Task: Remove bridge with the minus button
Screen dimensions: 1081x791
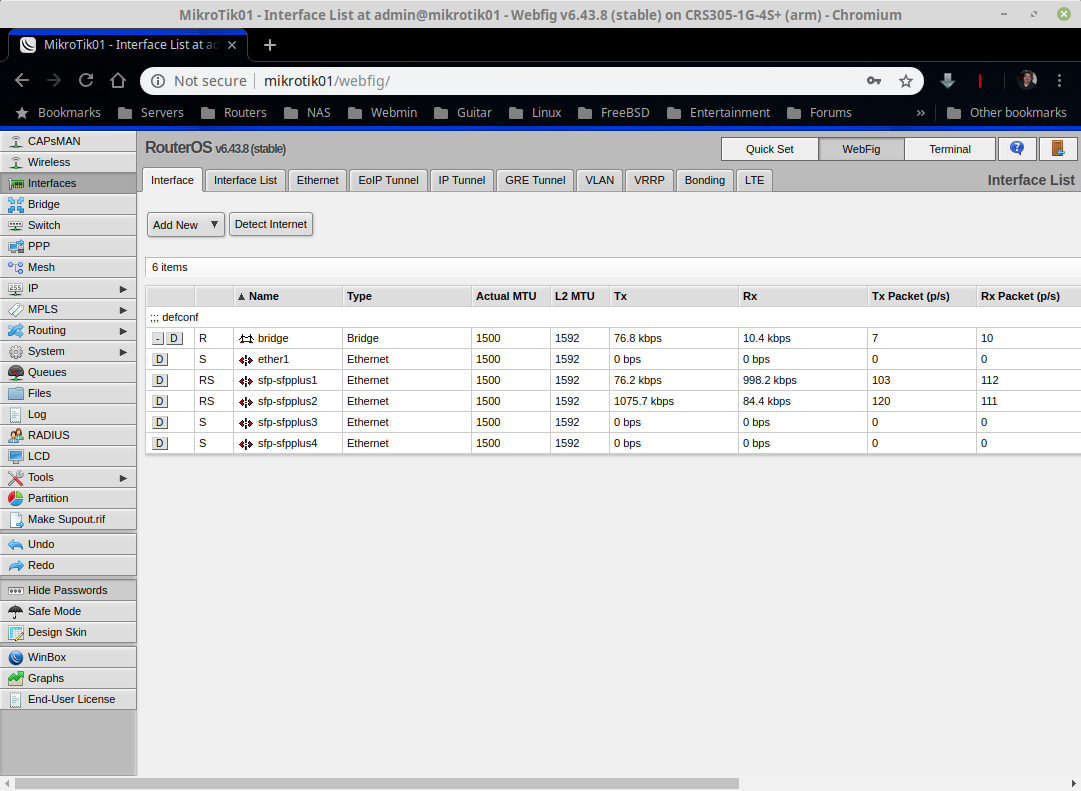Action: tap(158, 339)
